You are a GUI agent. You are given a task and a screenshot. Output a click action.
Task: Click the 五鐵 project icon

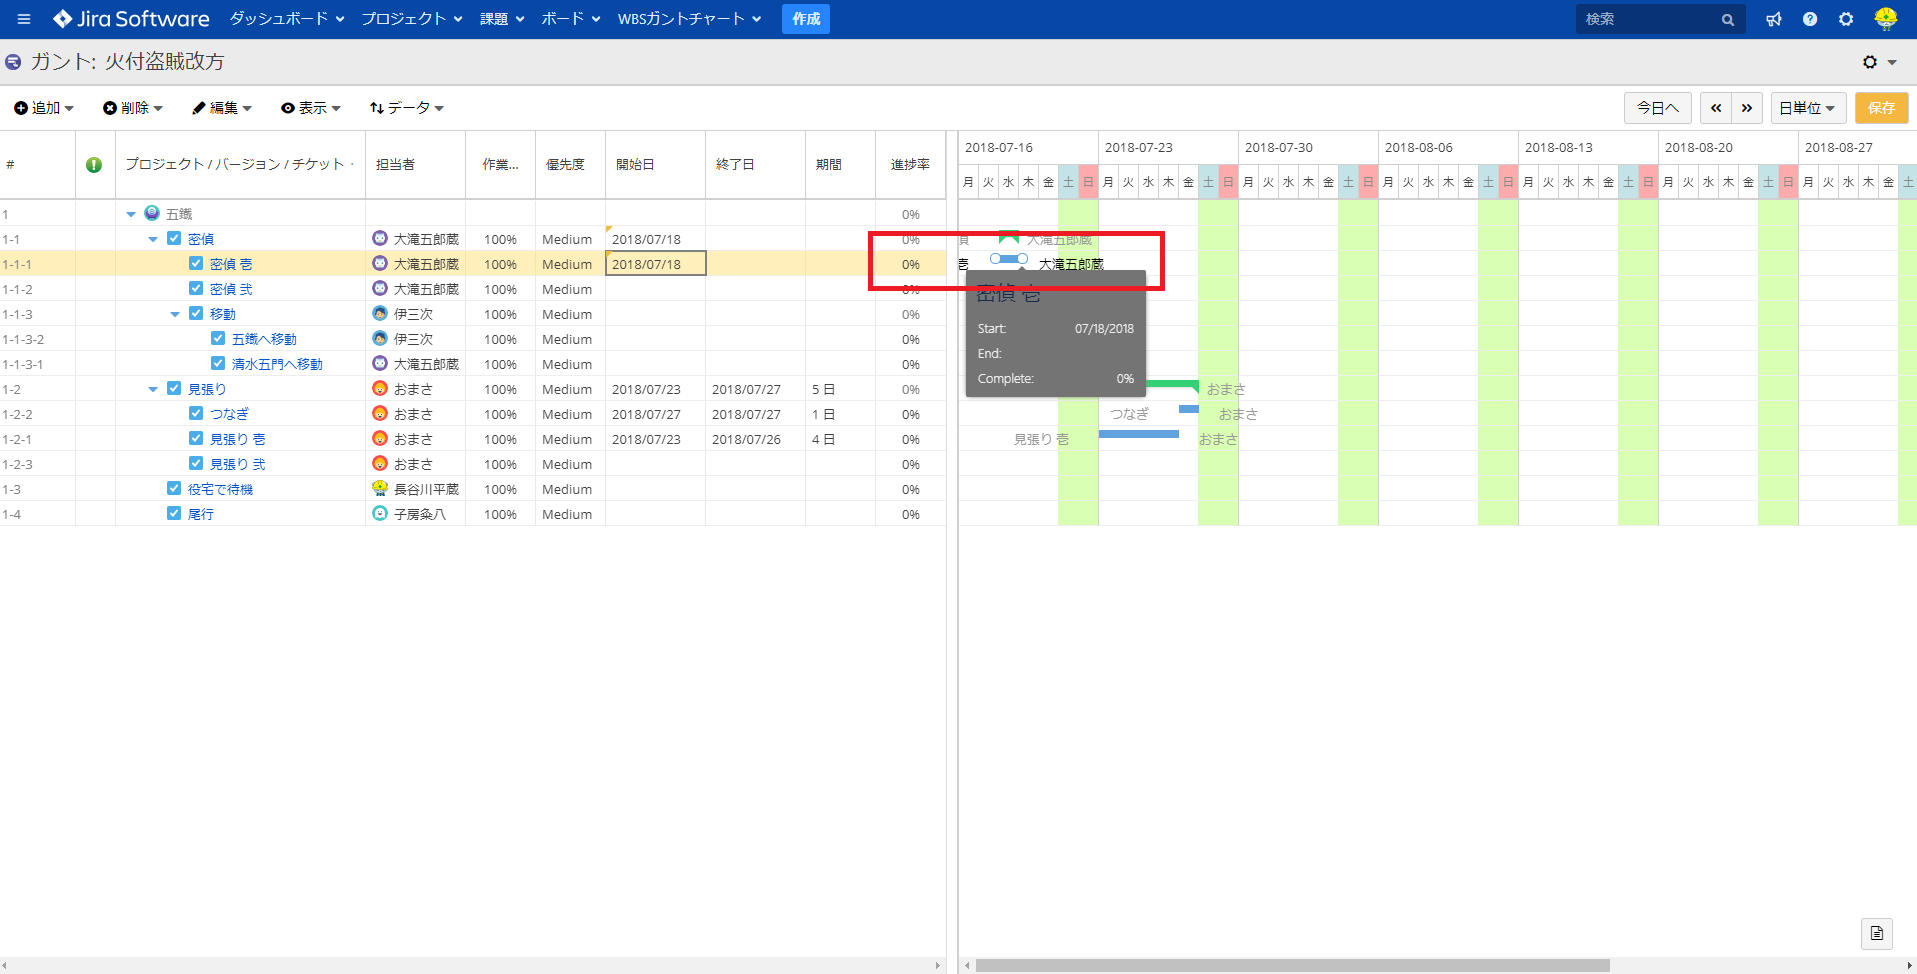click(152, 213)
